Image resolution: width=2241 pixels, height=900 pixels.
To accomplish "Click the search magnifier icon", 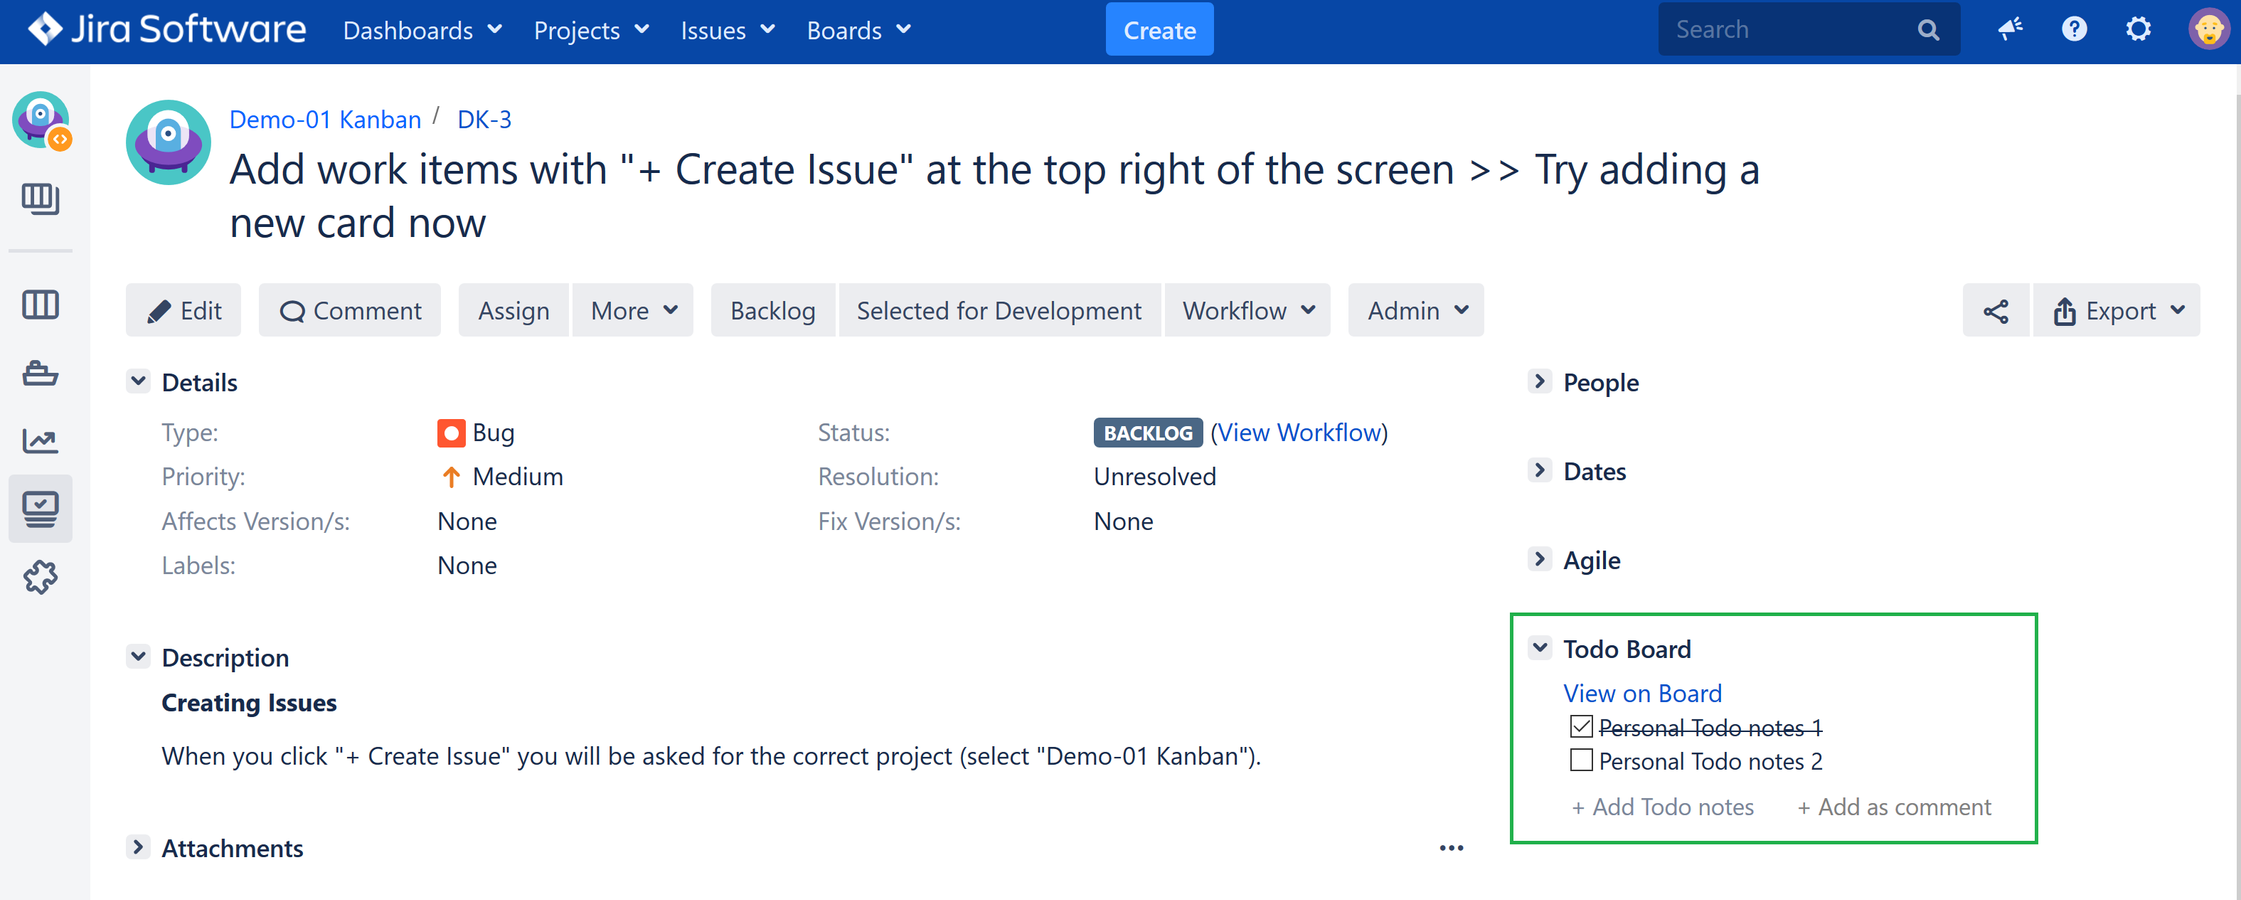I will point(1928,30).
